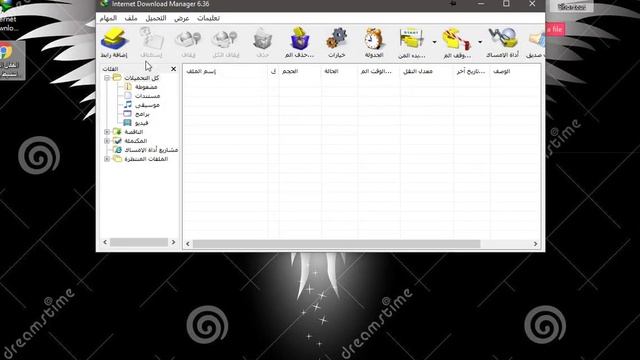The height and width of the screenshot is (360, 640).
Task: Select the Queues (الملفات المنتظرة) folder
Action: [146, 159]
